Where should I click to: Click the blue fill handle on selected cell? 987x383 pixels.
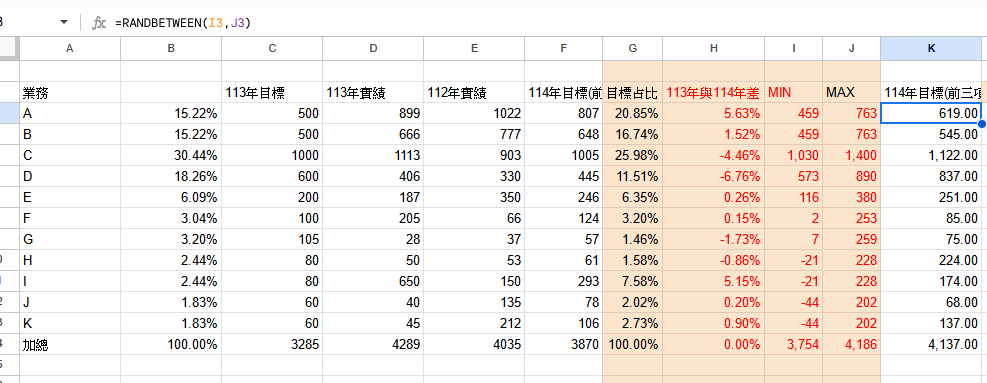[982, 124]
